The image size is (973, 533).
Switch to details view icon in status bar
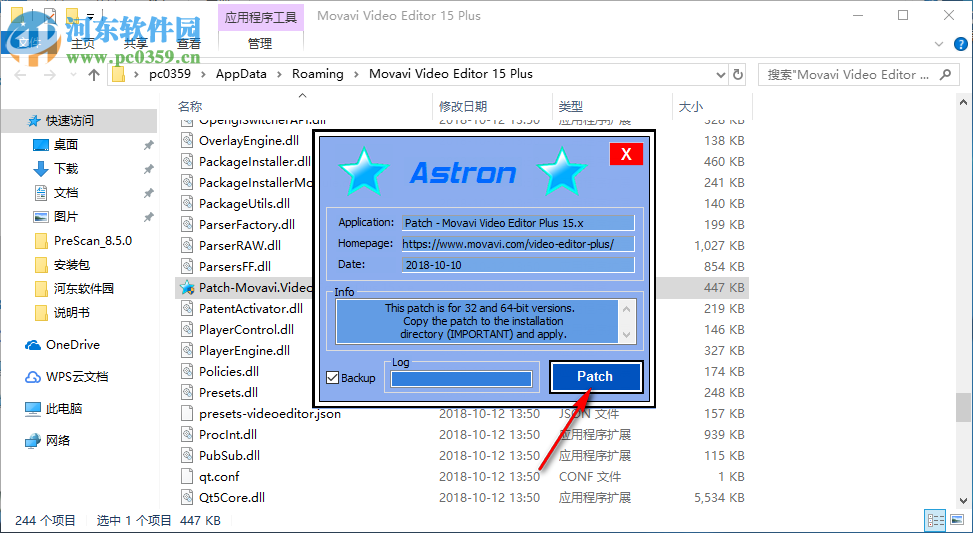[x=936, y=520]
